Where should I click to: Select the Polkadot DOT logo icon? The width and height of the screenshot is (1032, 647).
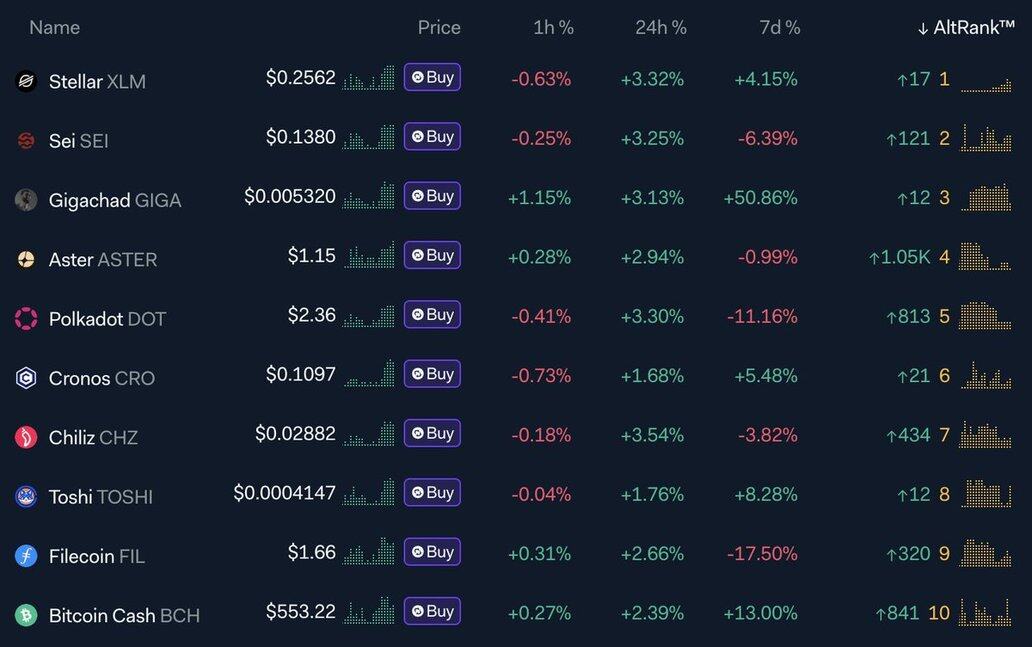click(26, 319)
